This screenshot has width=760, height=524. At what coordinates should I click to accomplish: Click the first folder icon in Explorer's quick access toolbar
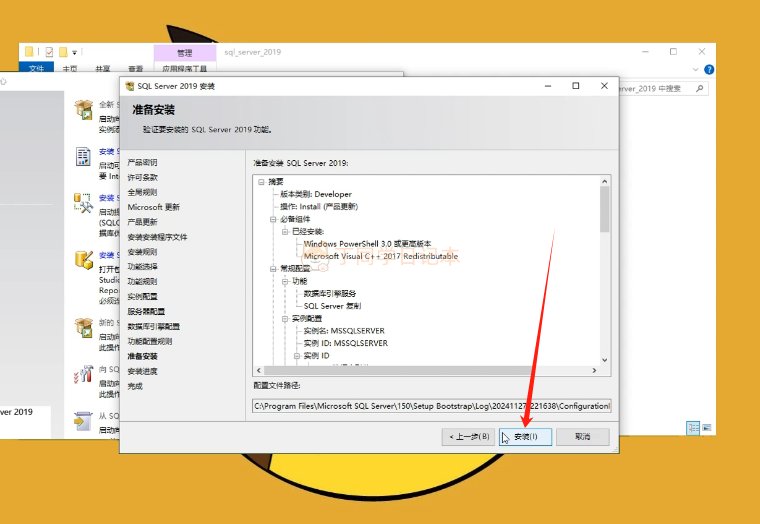pos(29,51)
